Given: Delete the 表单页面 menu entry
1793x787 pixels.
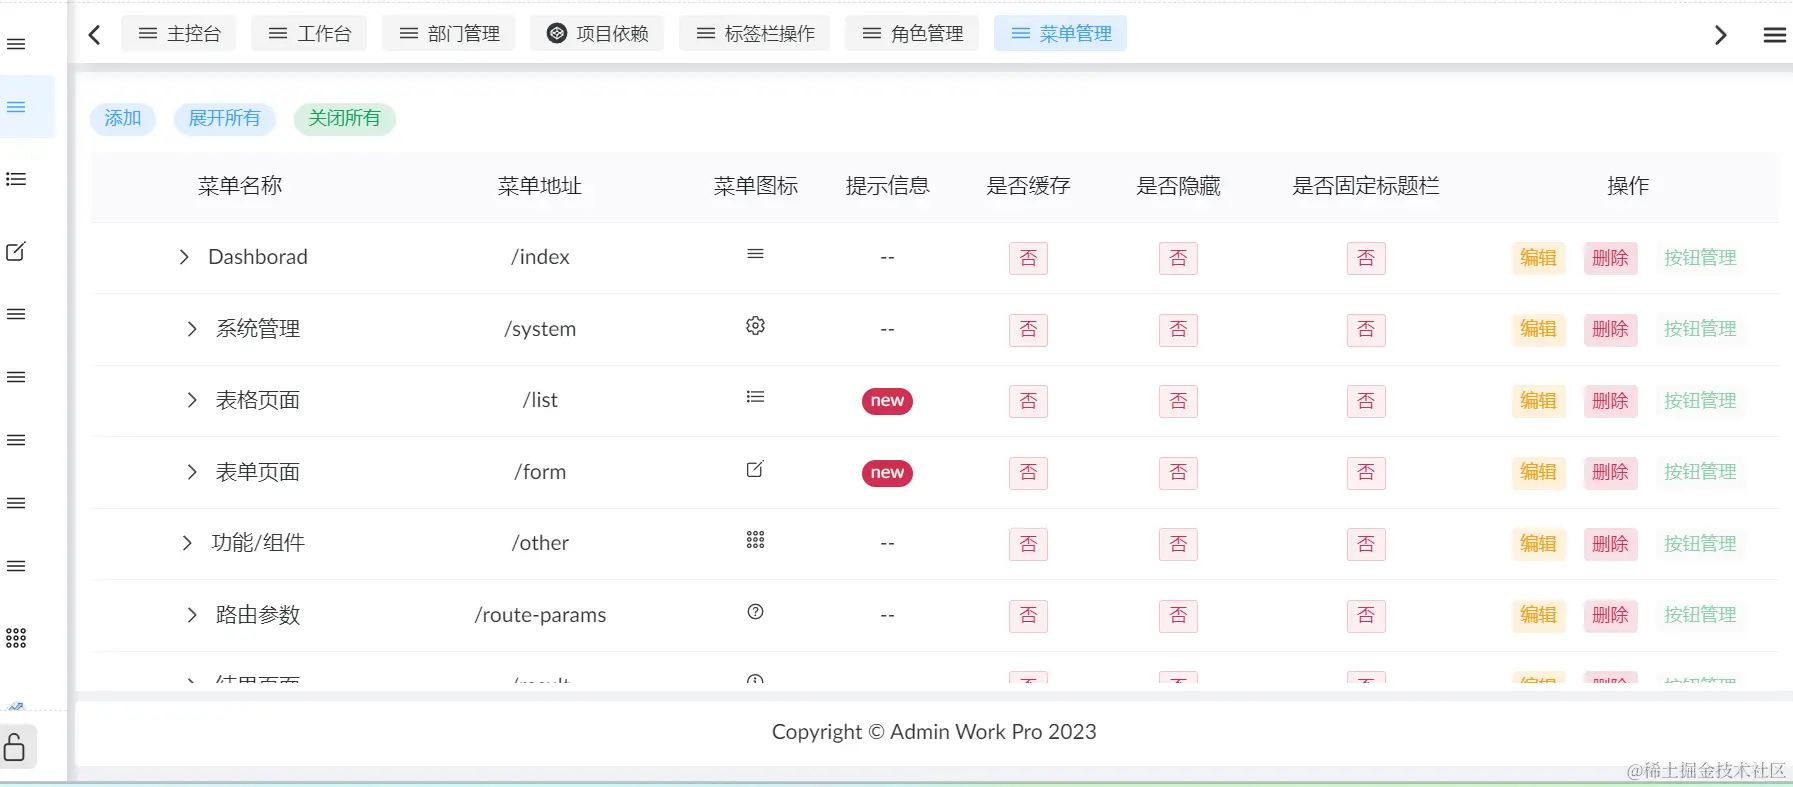Looking at the screenshot, I should coord(1610,472).
